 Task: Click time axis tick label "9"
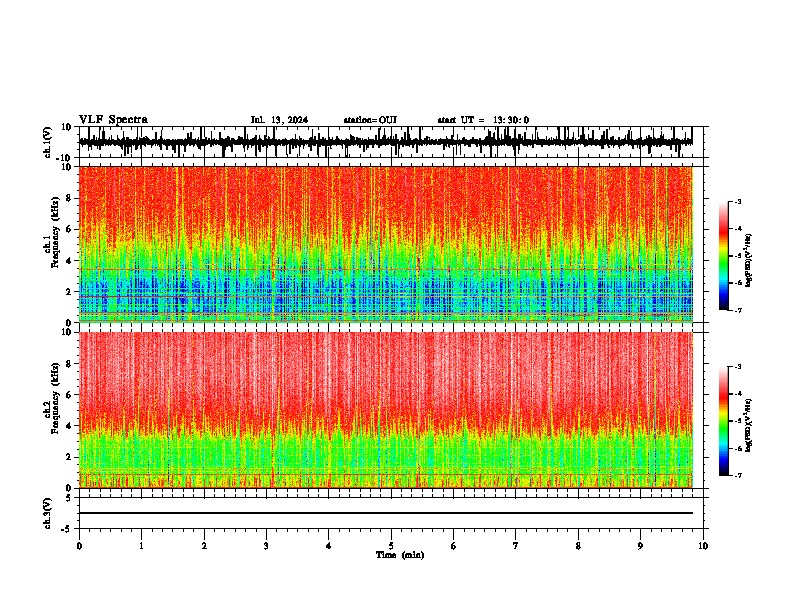click(640, 546)
